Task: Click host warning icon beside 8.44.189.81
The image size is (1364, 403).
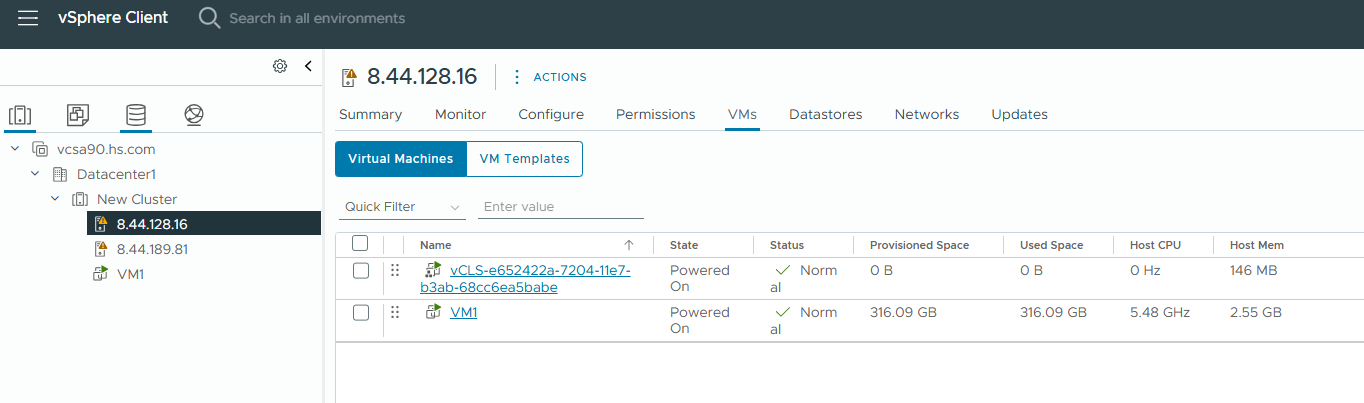Action: point(100,249)
